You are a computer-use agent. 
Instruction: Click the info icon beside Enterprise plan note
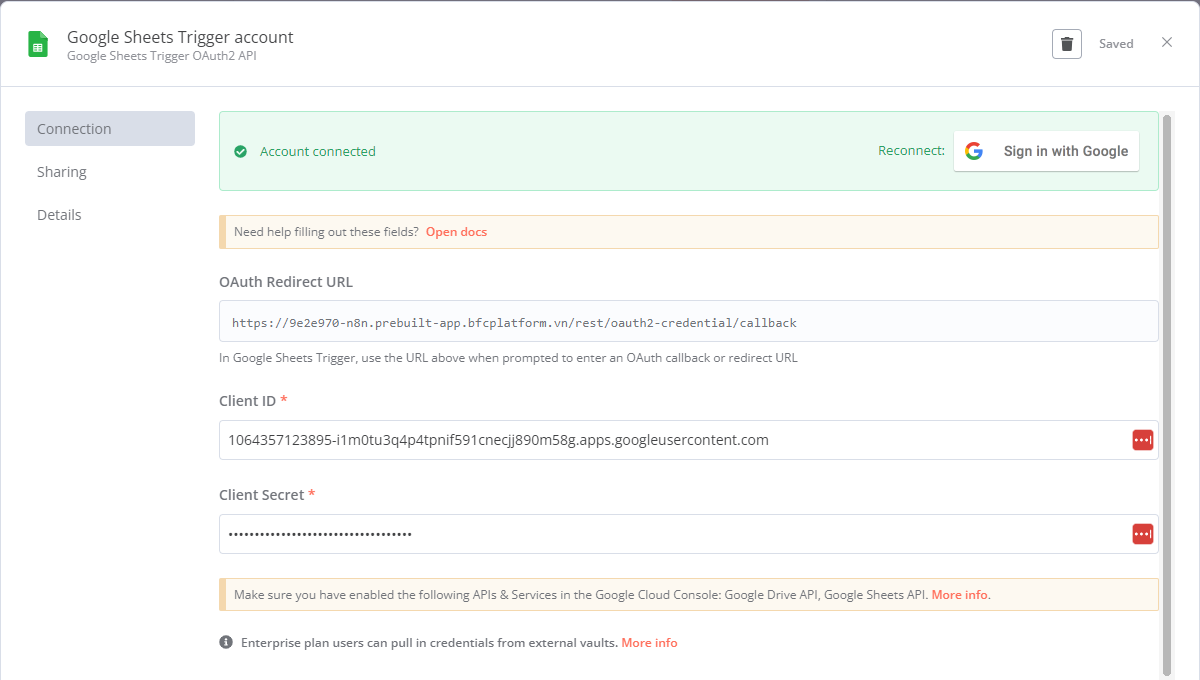[226, 642]
